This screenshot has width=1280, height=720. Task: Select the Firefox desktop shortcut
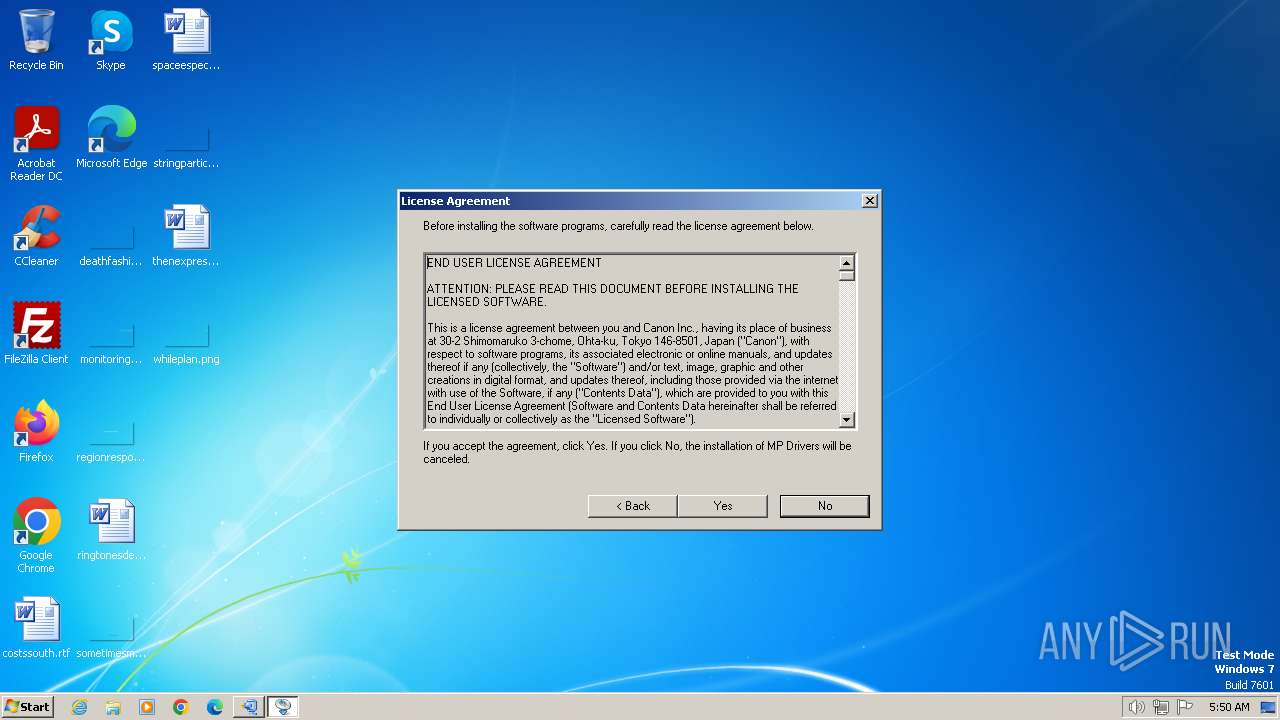pyautogui.click(x=36, y=432)
